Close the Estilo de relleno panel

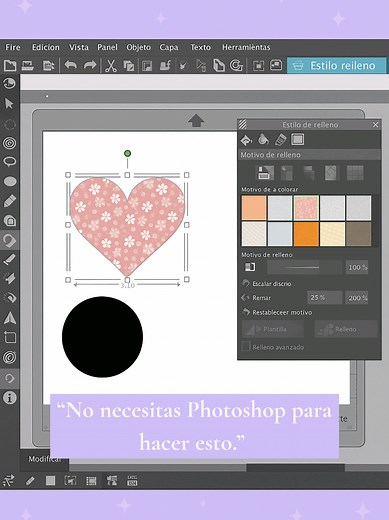tap(375, 124)
